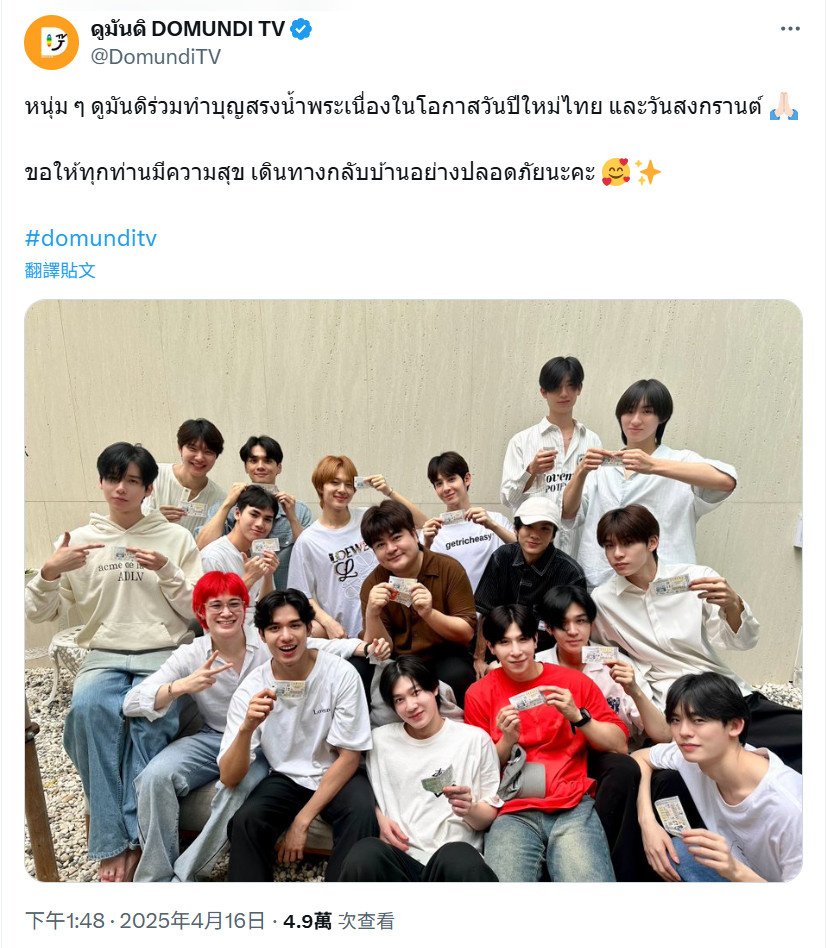Open the three-dot more options menu
829x948 pixels.
pyautogui.click(x=790, y=28)
